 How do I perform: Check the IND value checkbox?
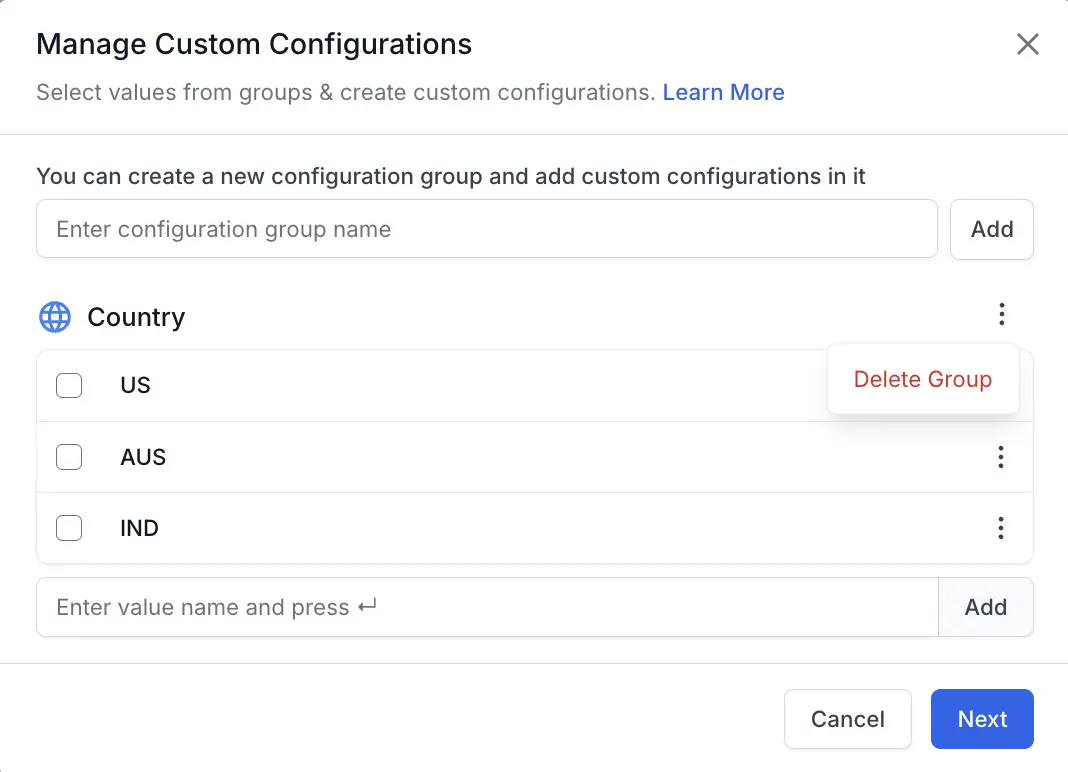click(69, 528)
